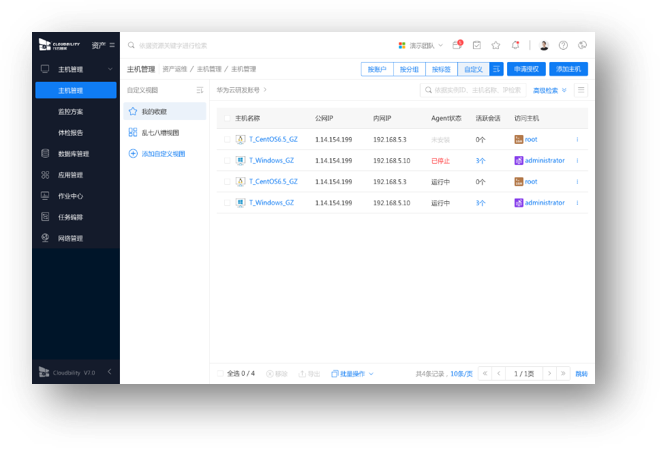Expand 高级检索 advanced search
The width and height of the screenshot is (660, 449).
coord(550,90)
